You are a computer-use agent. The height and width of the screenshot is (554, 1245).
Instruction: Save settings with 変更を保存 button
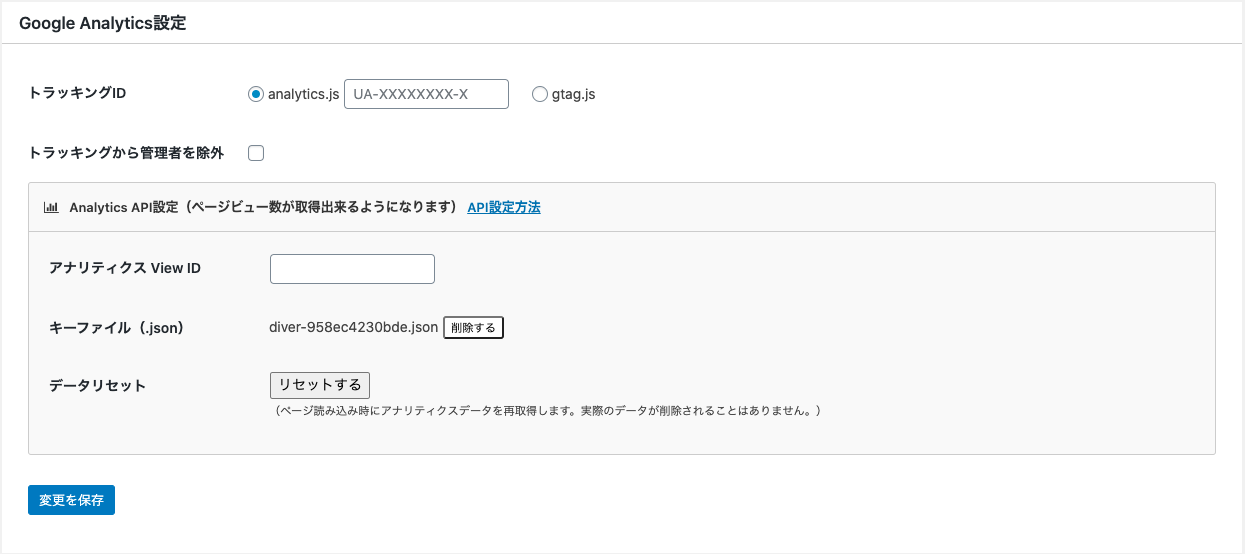click(71, 500)
